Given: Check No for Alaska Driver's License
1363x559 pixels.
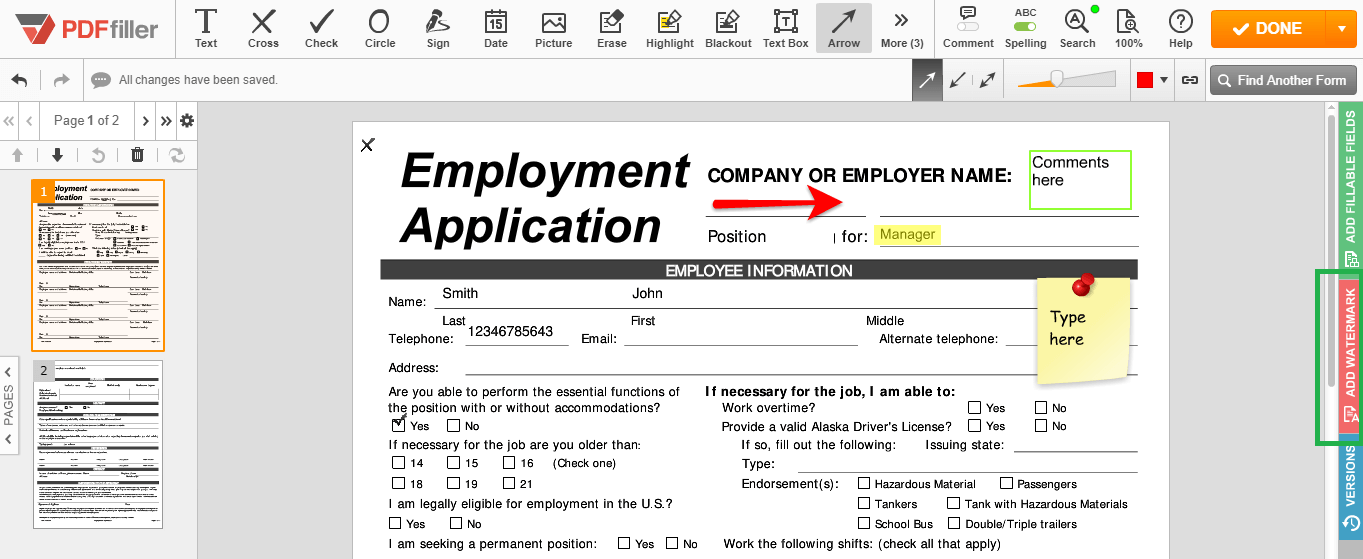Looking at the screenshot, I should point(1041,425).
